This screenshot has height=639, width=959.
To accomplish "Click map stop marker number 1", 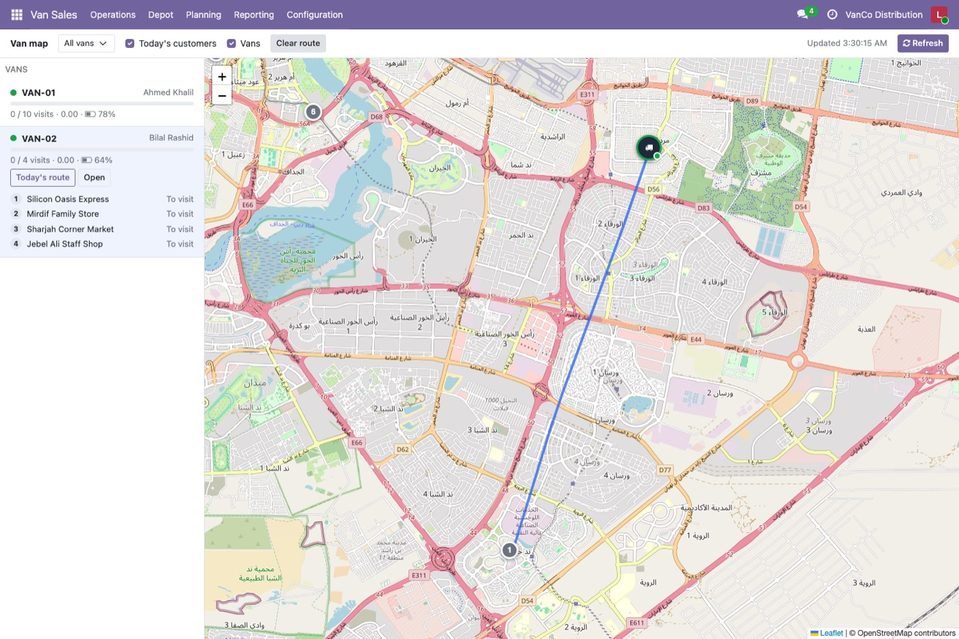I will coord(509,550).
